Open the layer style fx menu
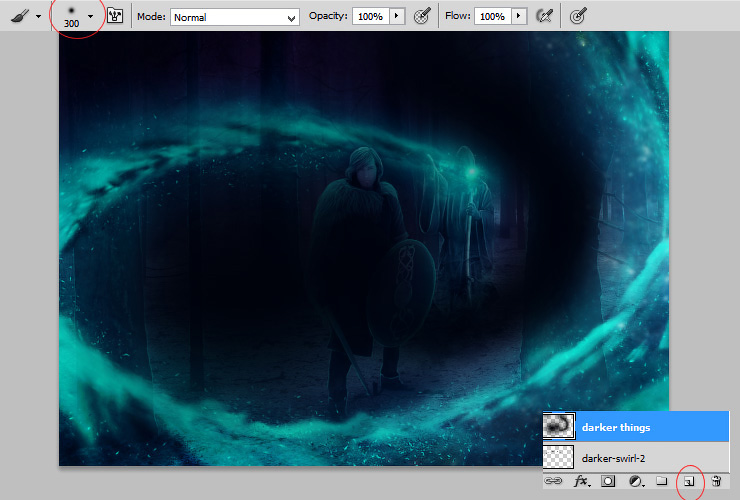This screenshot has width=740, height=500. coord(582,481)
